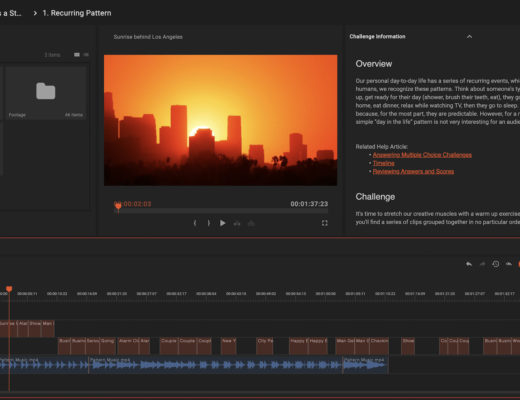Switch media bin to list view

click(86, 54)
